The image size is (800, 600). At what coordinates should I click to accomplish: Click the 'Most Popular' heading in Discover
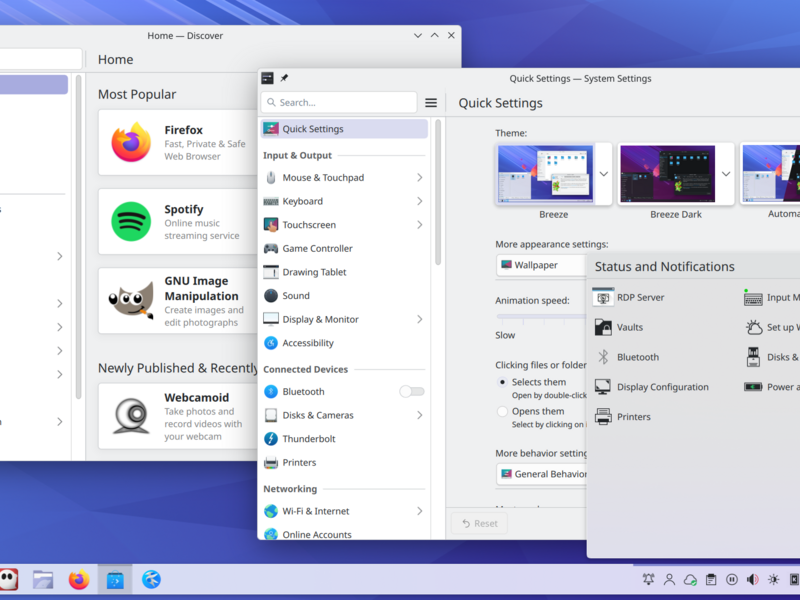(x=137, y=94)
